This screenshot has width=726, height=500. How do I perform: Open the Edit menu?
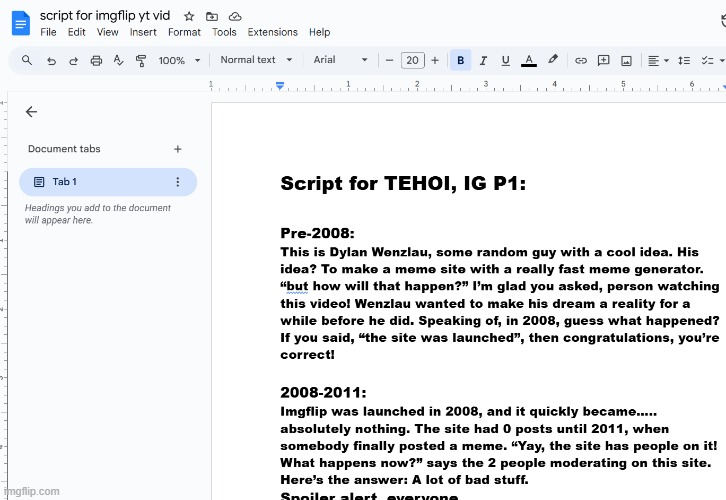pyautogui.click(x=76, y=32)
